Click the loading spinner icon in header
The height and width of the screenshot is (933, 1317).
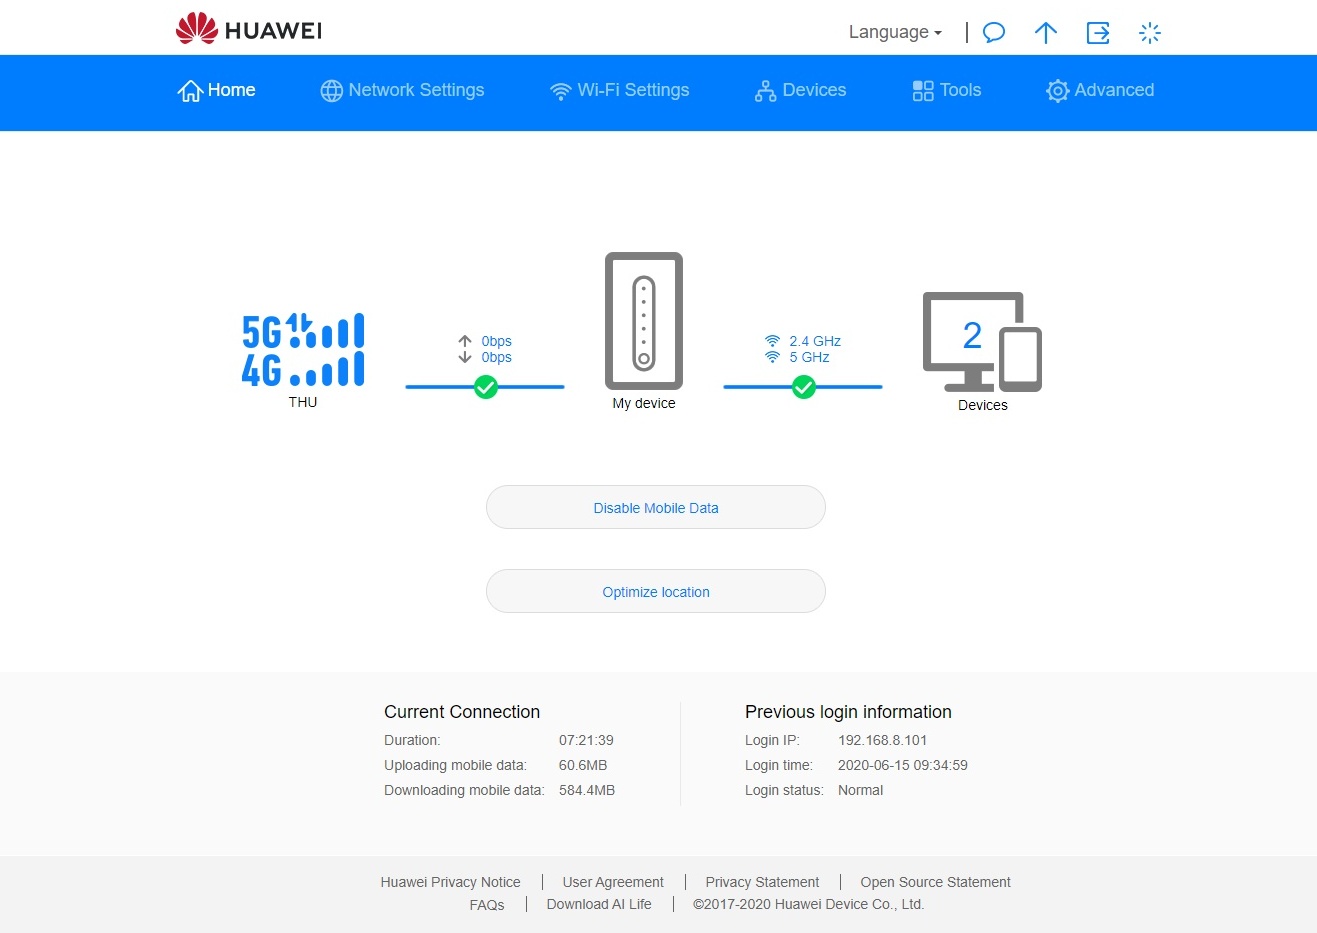tap(1150, 33)
